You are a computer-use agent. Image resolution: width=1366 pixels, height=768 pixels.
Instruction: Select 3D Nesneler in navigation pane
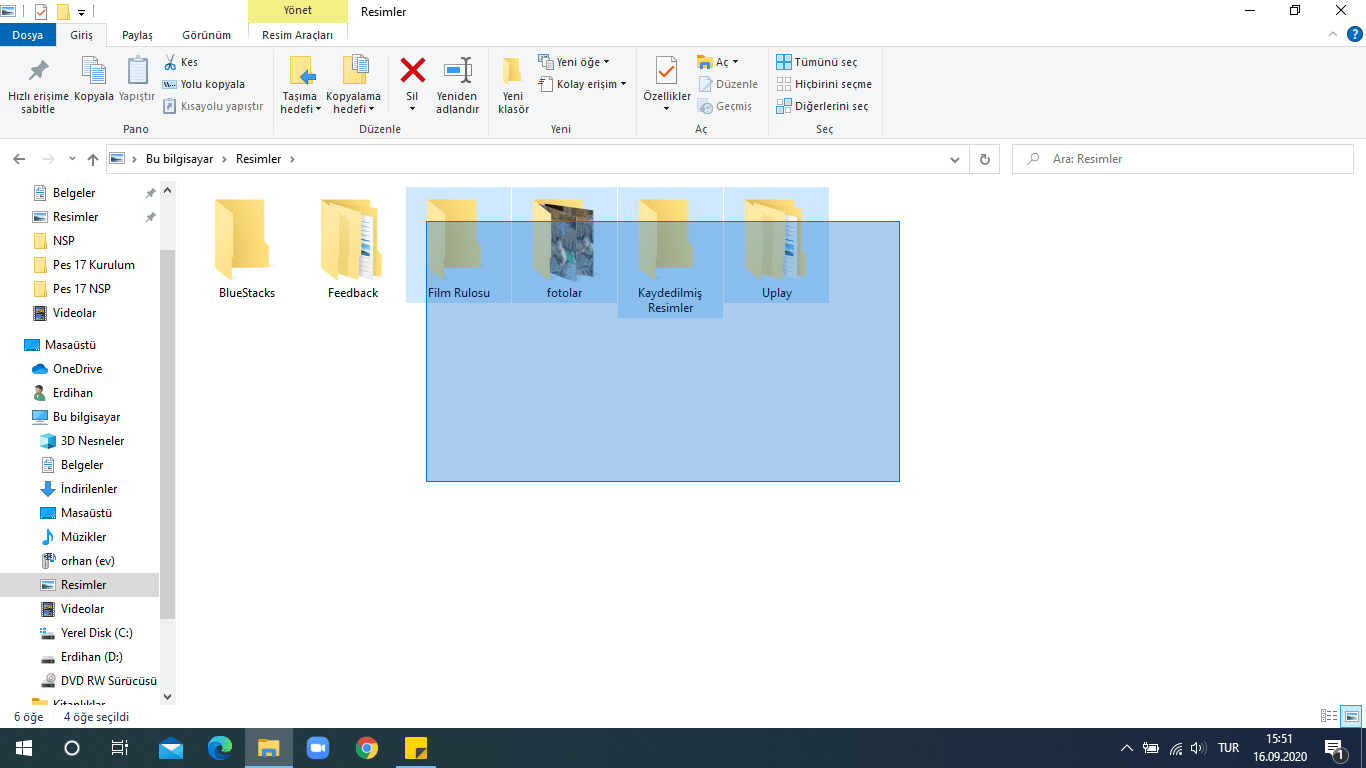click(93, 441)
